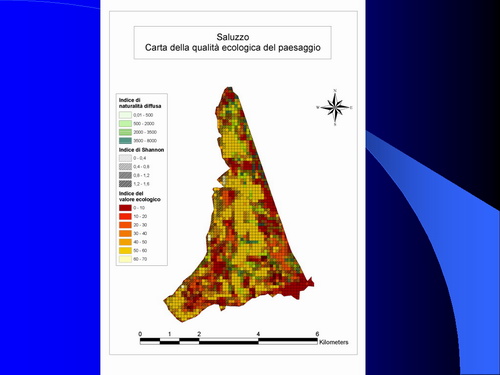Viewport: 500px width, 375px height.
Task: Click the 'Saluzzo' title text
Action: pos(233,37)
